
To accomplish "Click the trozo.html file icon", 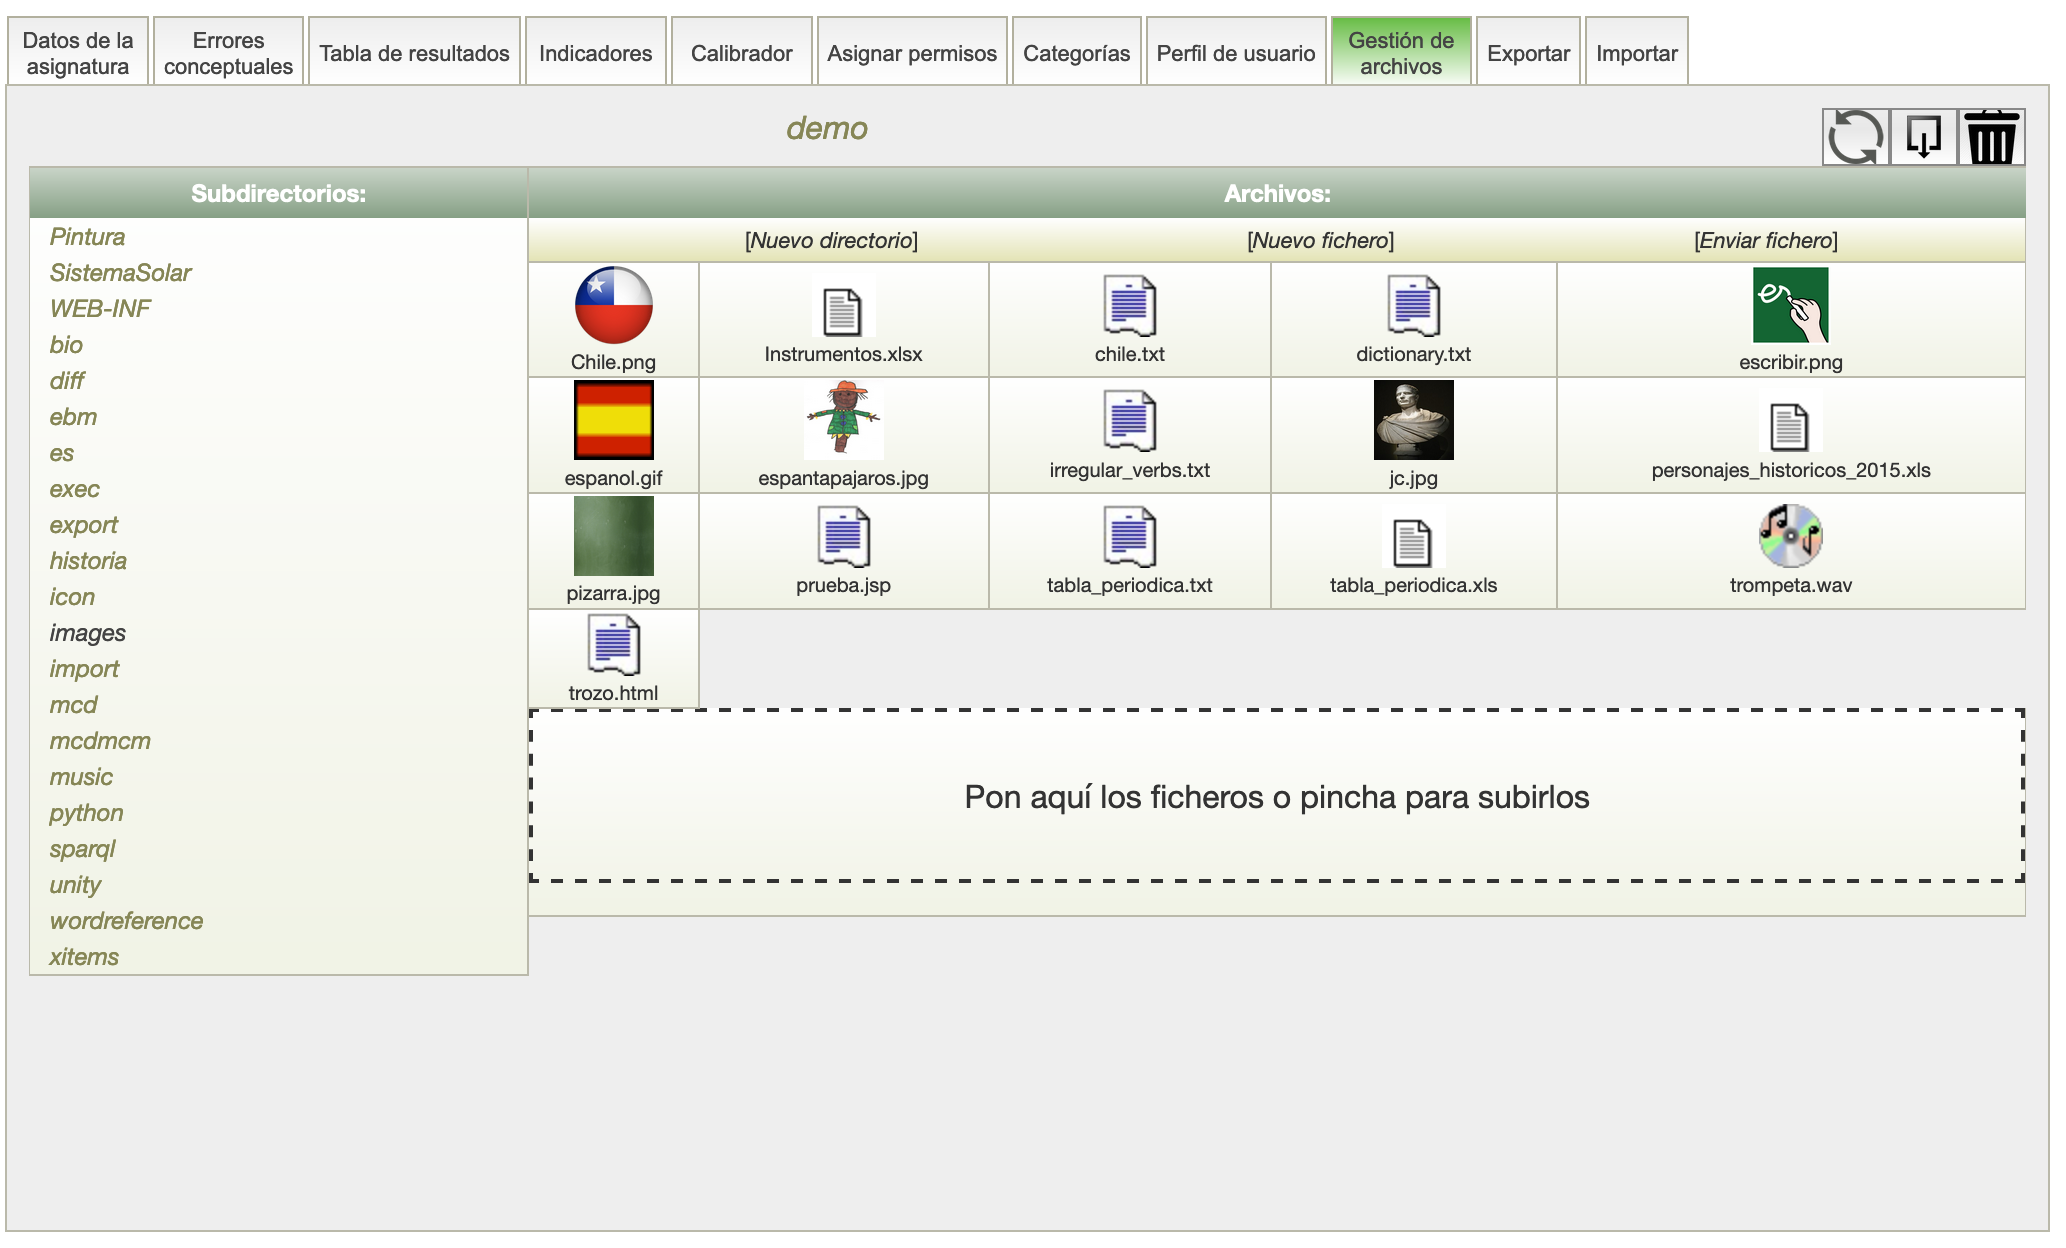I will [613, 645].
